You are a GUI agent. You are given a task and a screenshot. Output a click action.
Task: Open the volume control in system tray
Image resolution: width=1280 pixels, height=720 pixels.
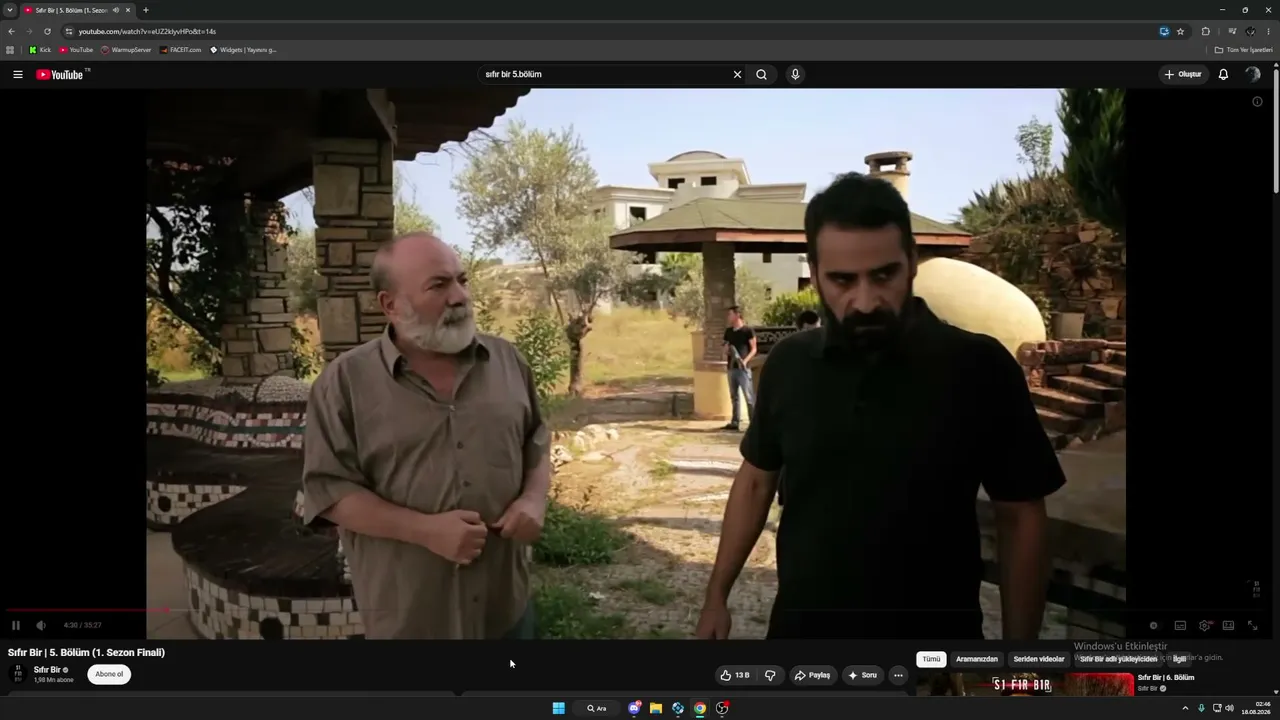tap(1229, 708)
